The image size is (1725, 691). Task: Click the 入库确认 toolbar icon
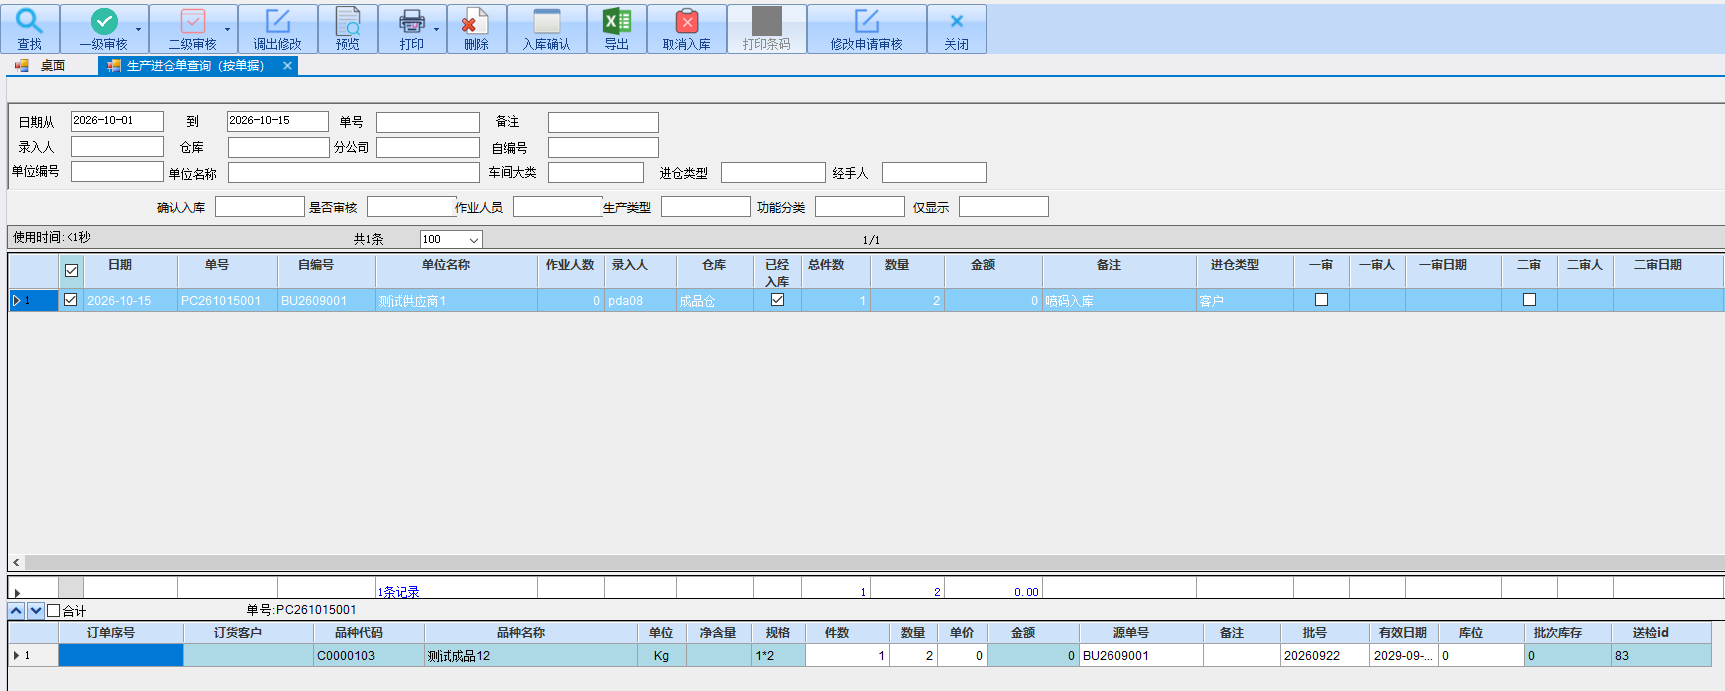click(547, 20)
